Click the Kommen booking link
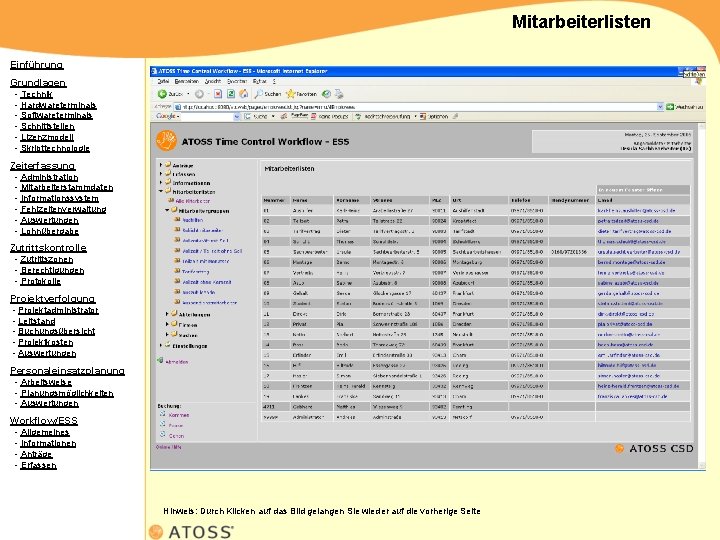The width and height of the screenshot is (720, 540). click(179, 415)
